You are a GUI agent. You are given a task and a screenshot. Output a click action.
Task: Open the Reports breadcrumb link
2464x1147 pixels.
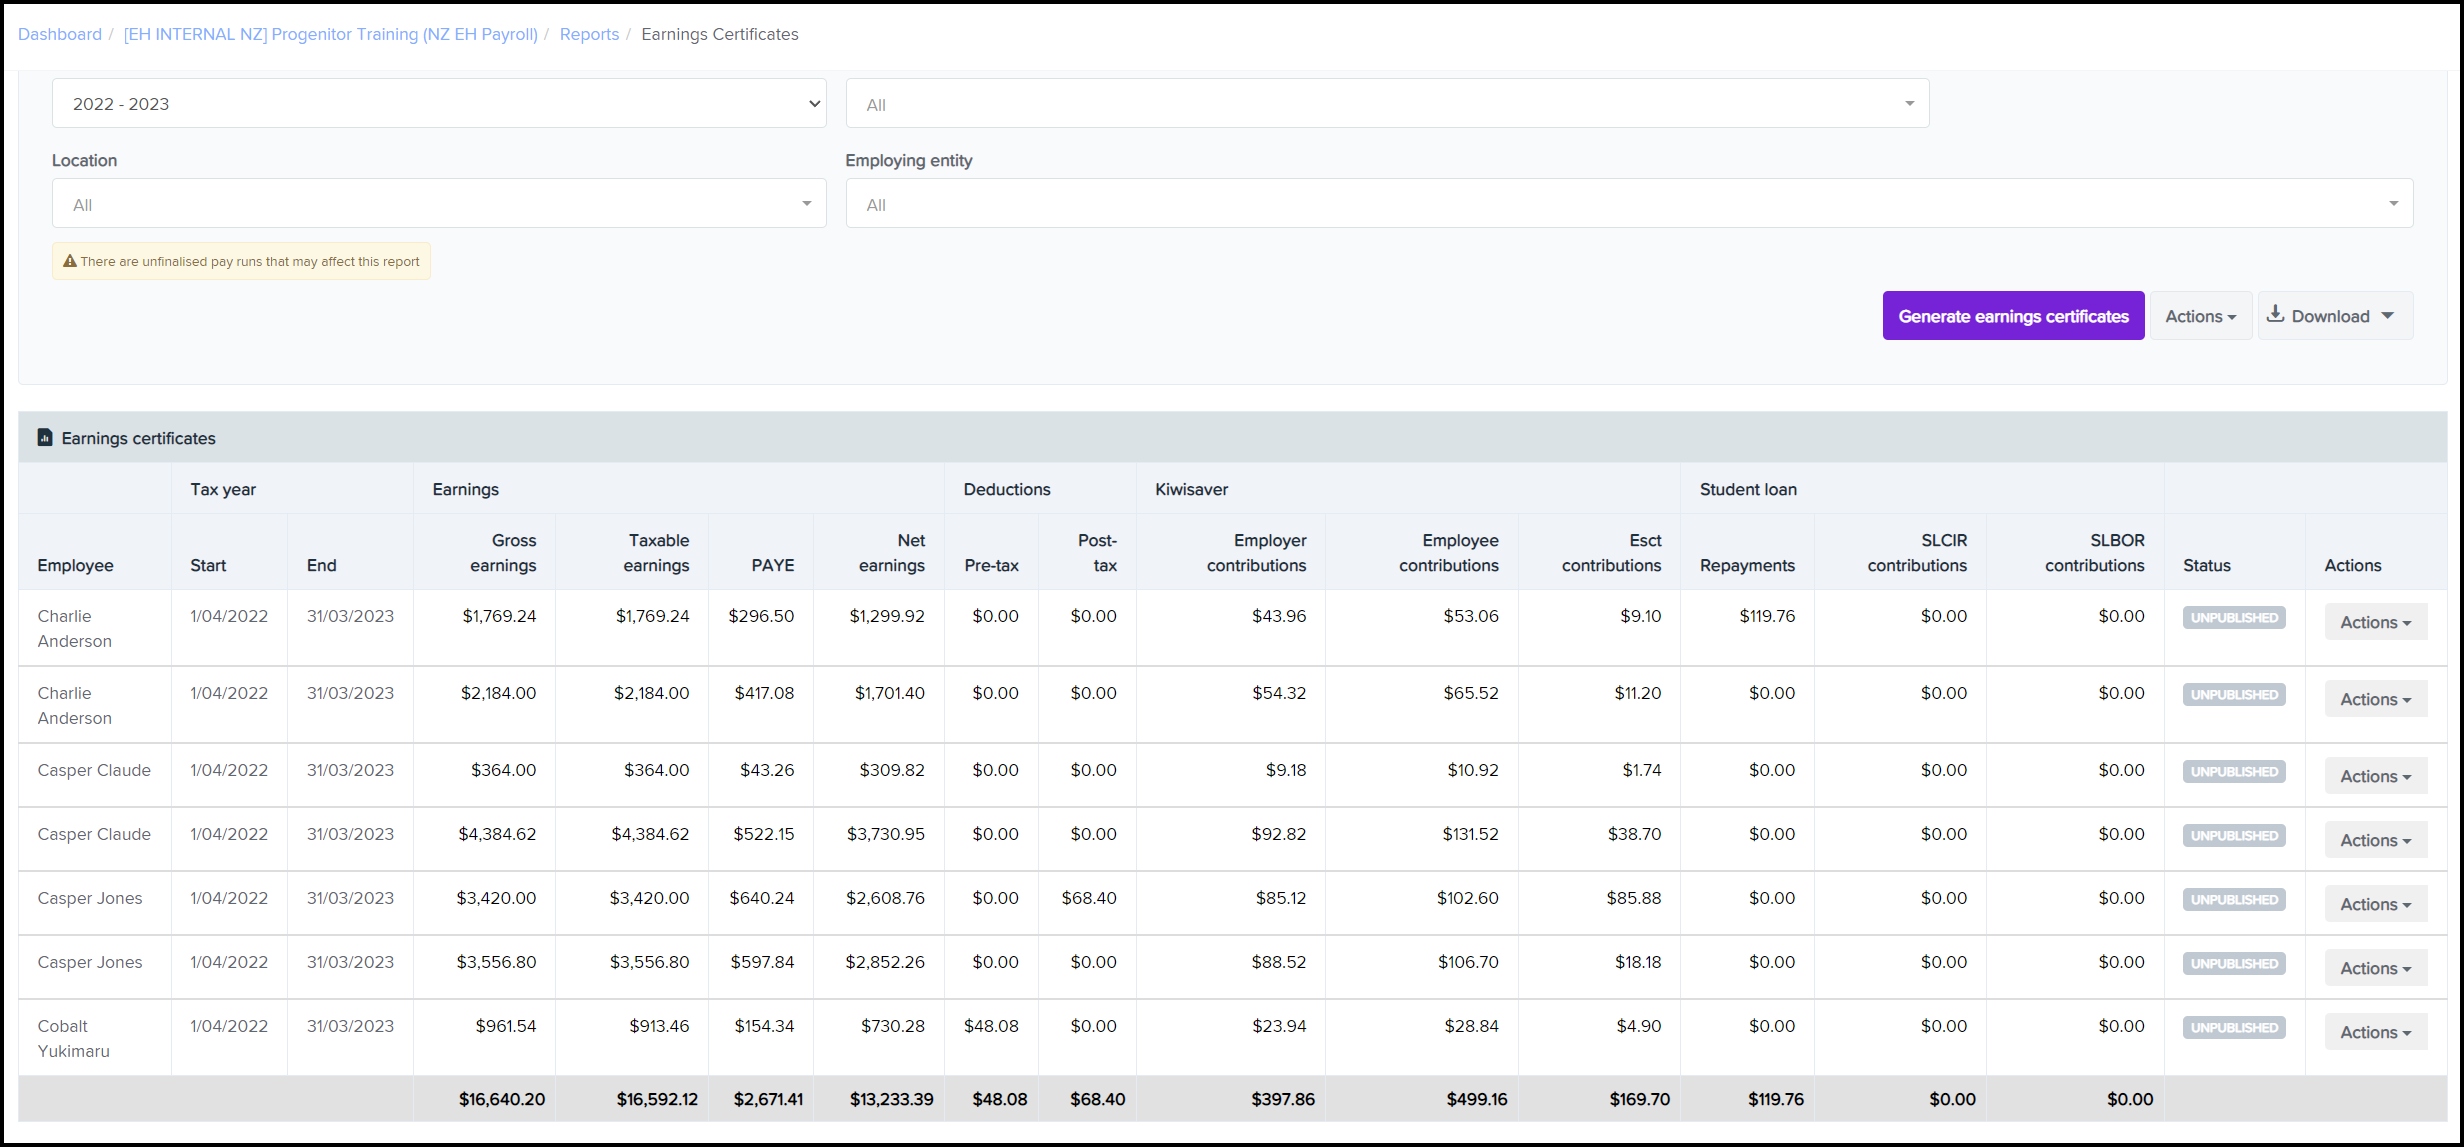(x=588, y=34)
